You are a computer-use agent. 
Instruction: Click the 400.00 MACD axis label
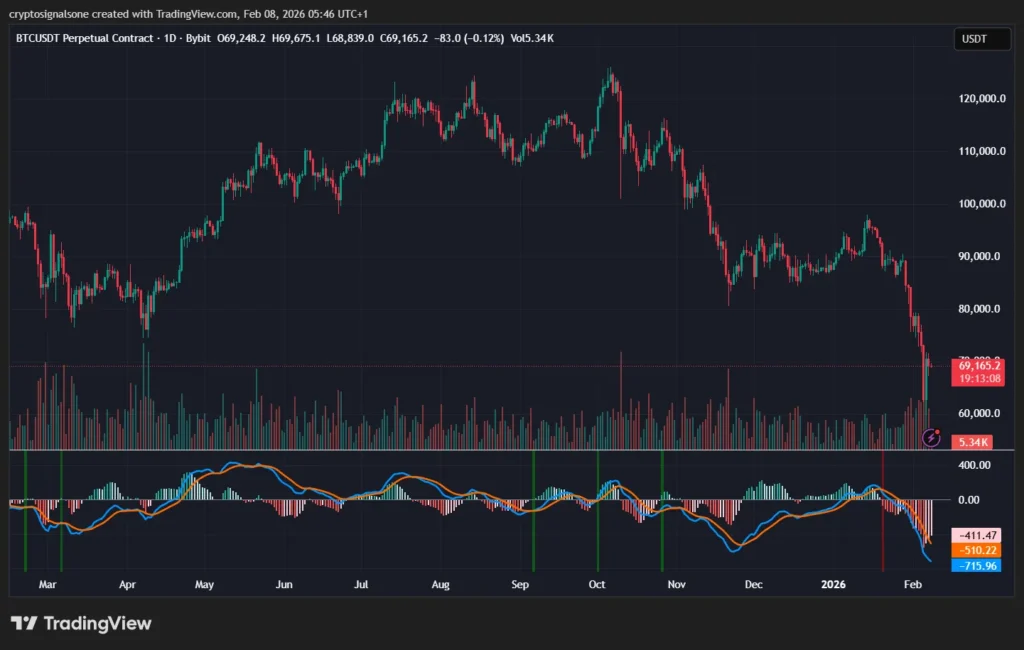(974, 465)
